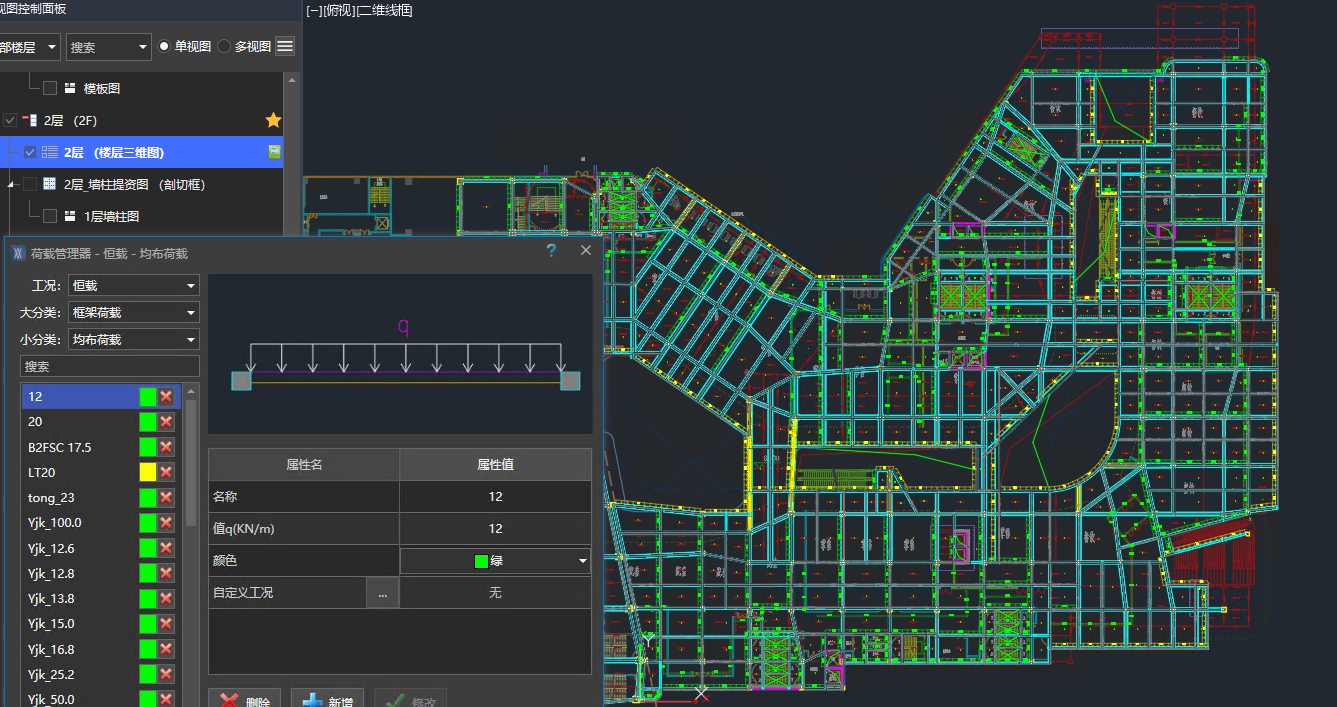Click the red X icon for B2FSC 17.5
Image resolution: width=1337 pixels, height=707 pixels.
[166, 447]
